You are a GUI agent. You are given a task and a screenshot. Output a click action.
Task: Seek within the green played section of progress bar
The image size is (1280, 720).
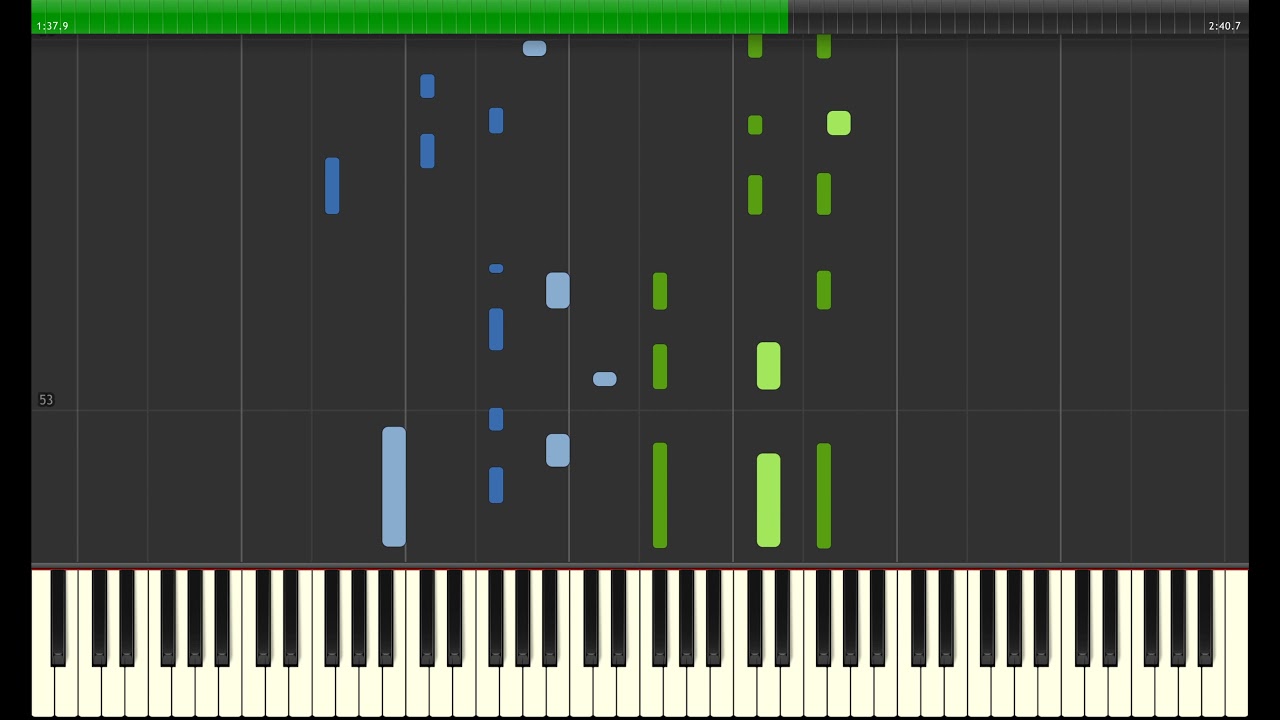[x=410, y=16]
